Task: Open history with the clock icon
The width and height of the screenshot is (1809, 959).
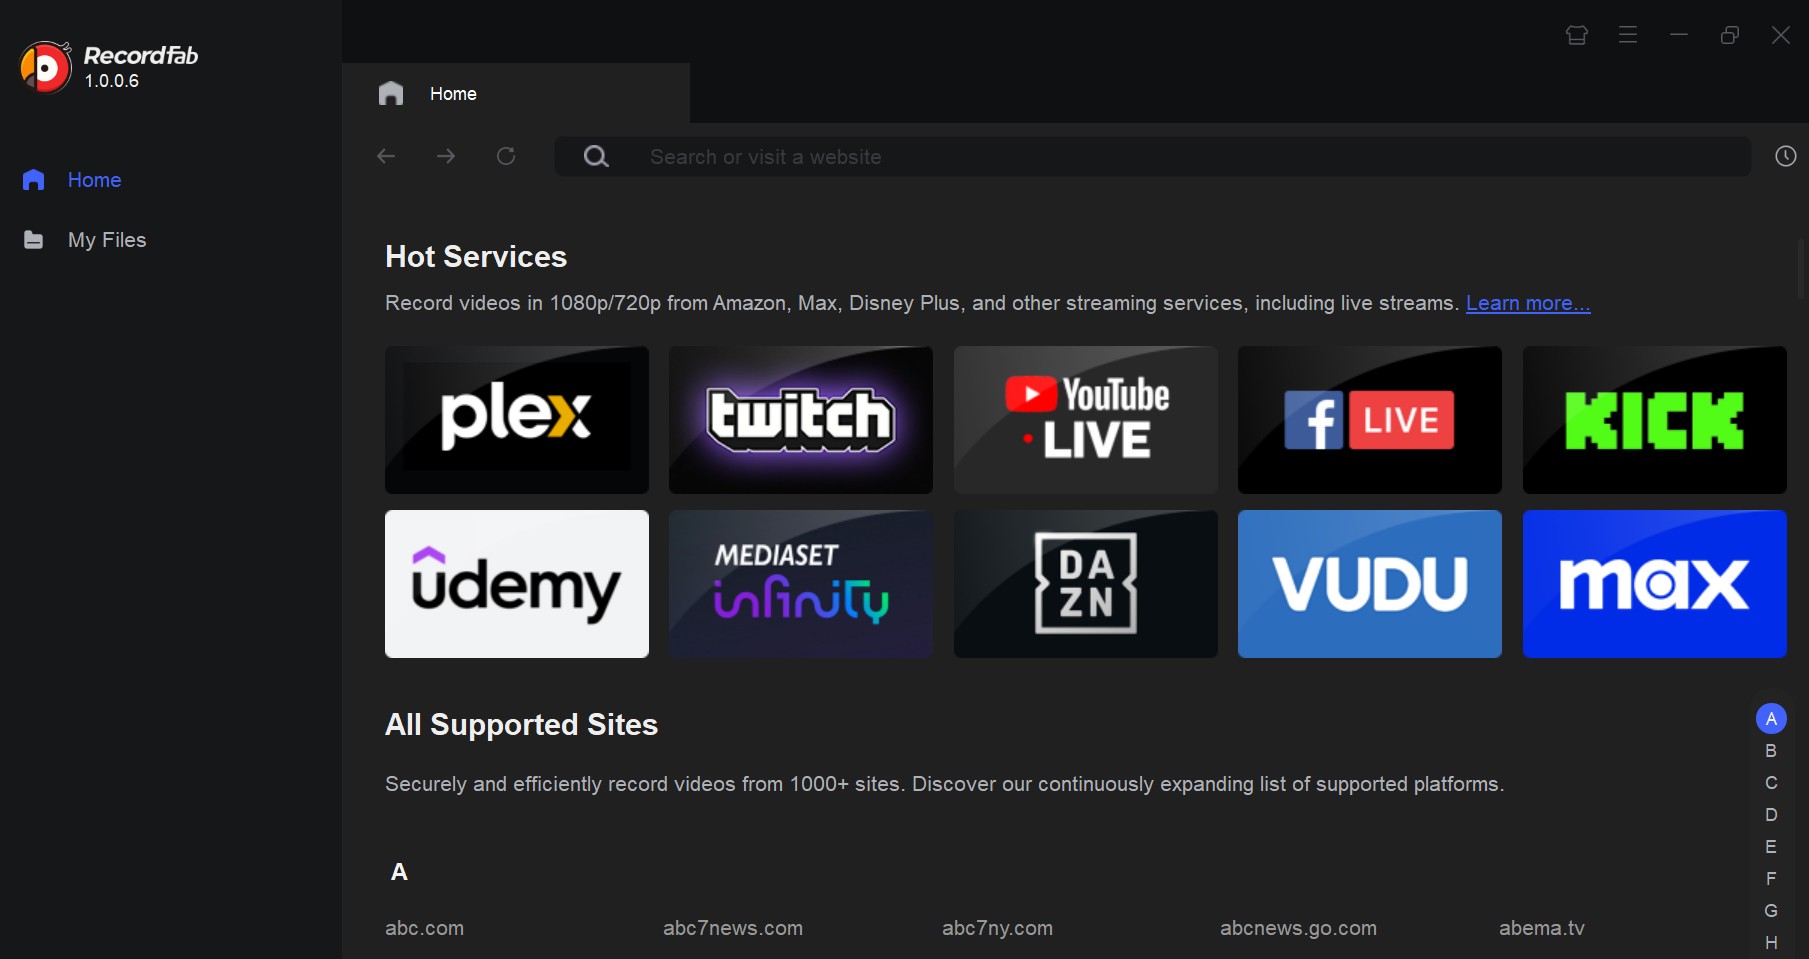Action: click(1786, 156)
